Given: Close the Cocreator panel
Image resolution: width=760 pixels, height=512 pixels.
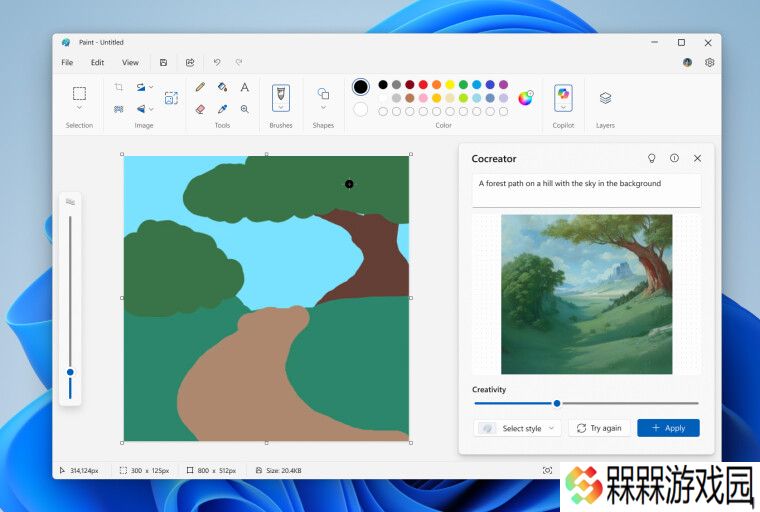Looking at the screenshot, I should (x=697, y=158).
